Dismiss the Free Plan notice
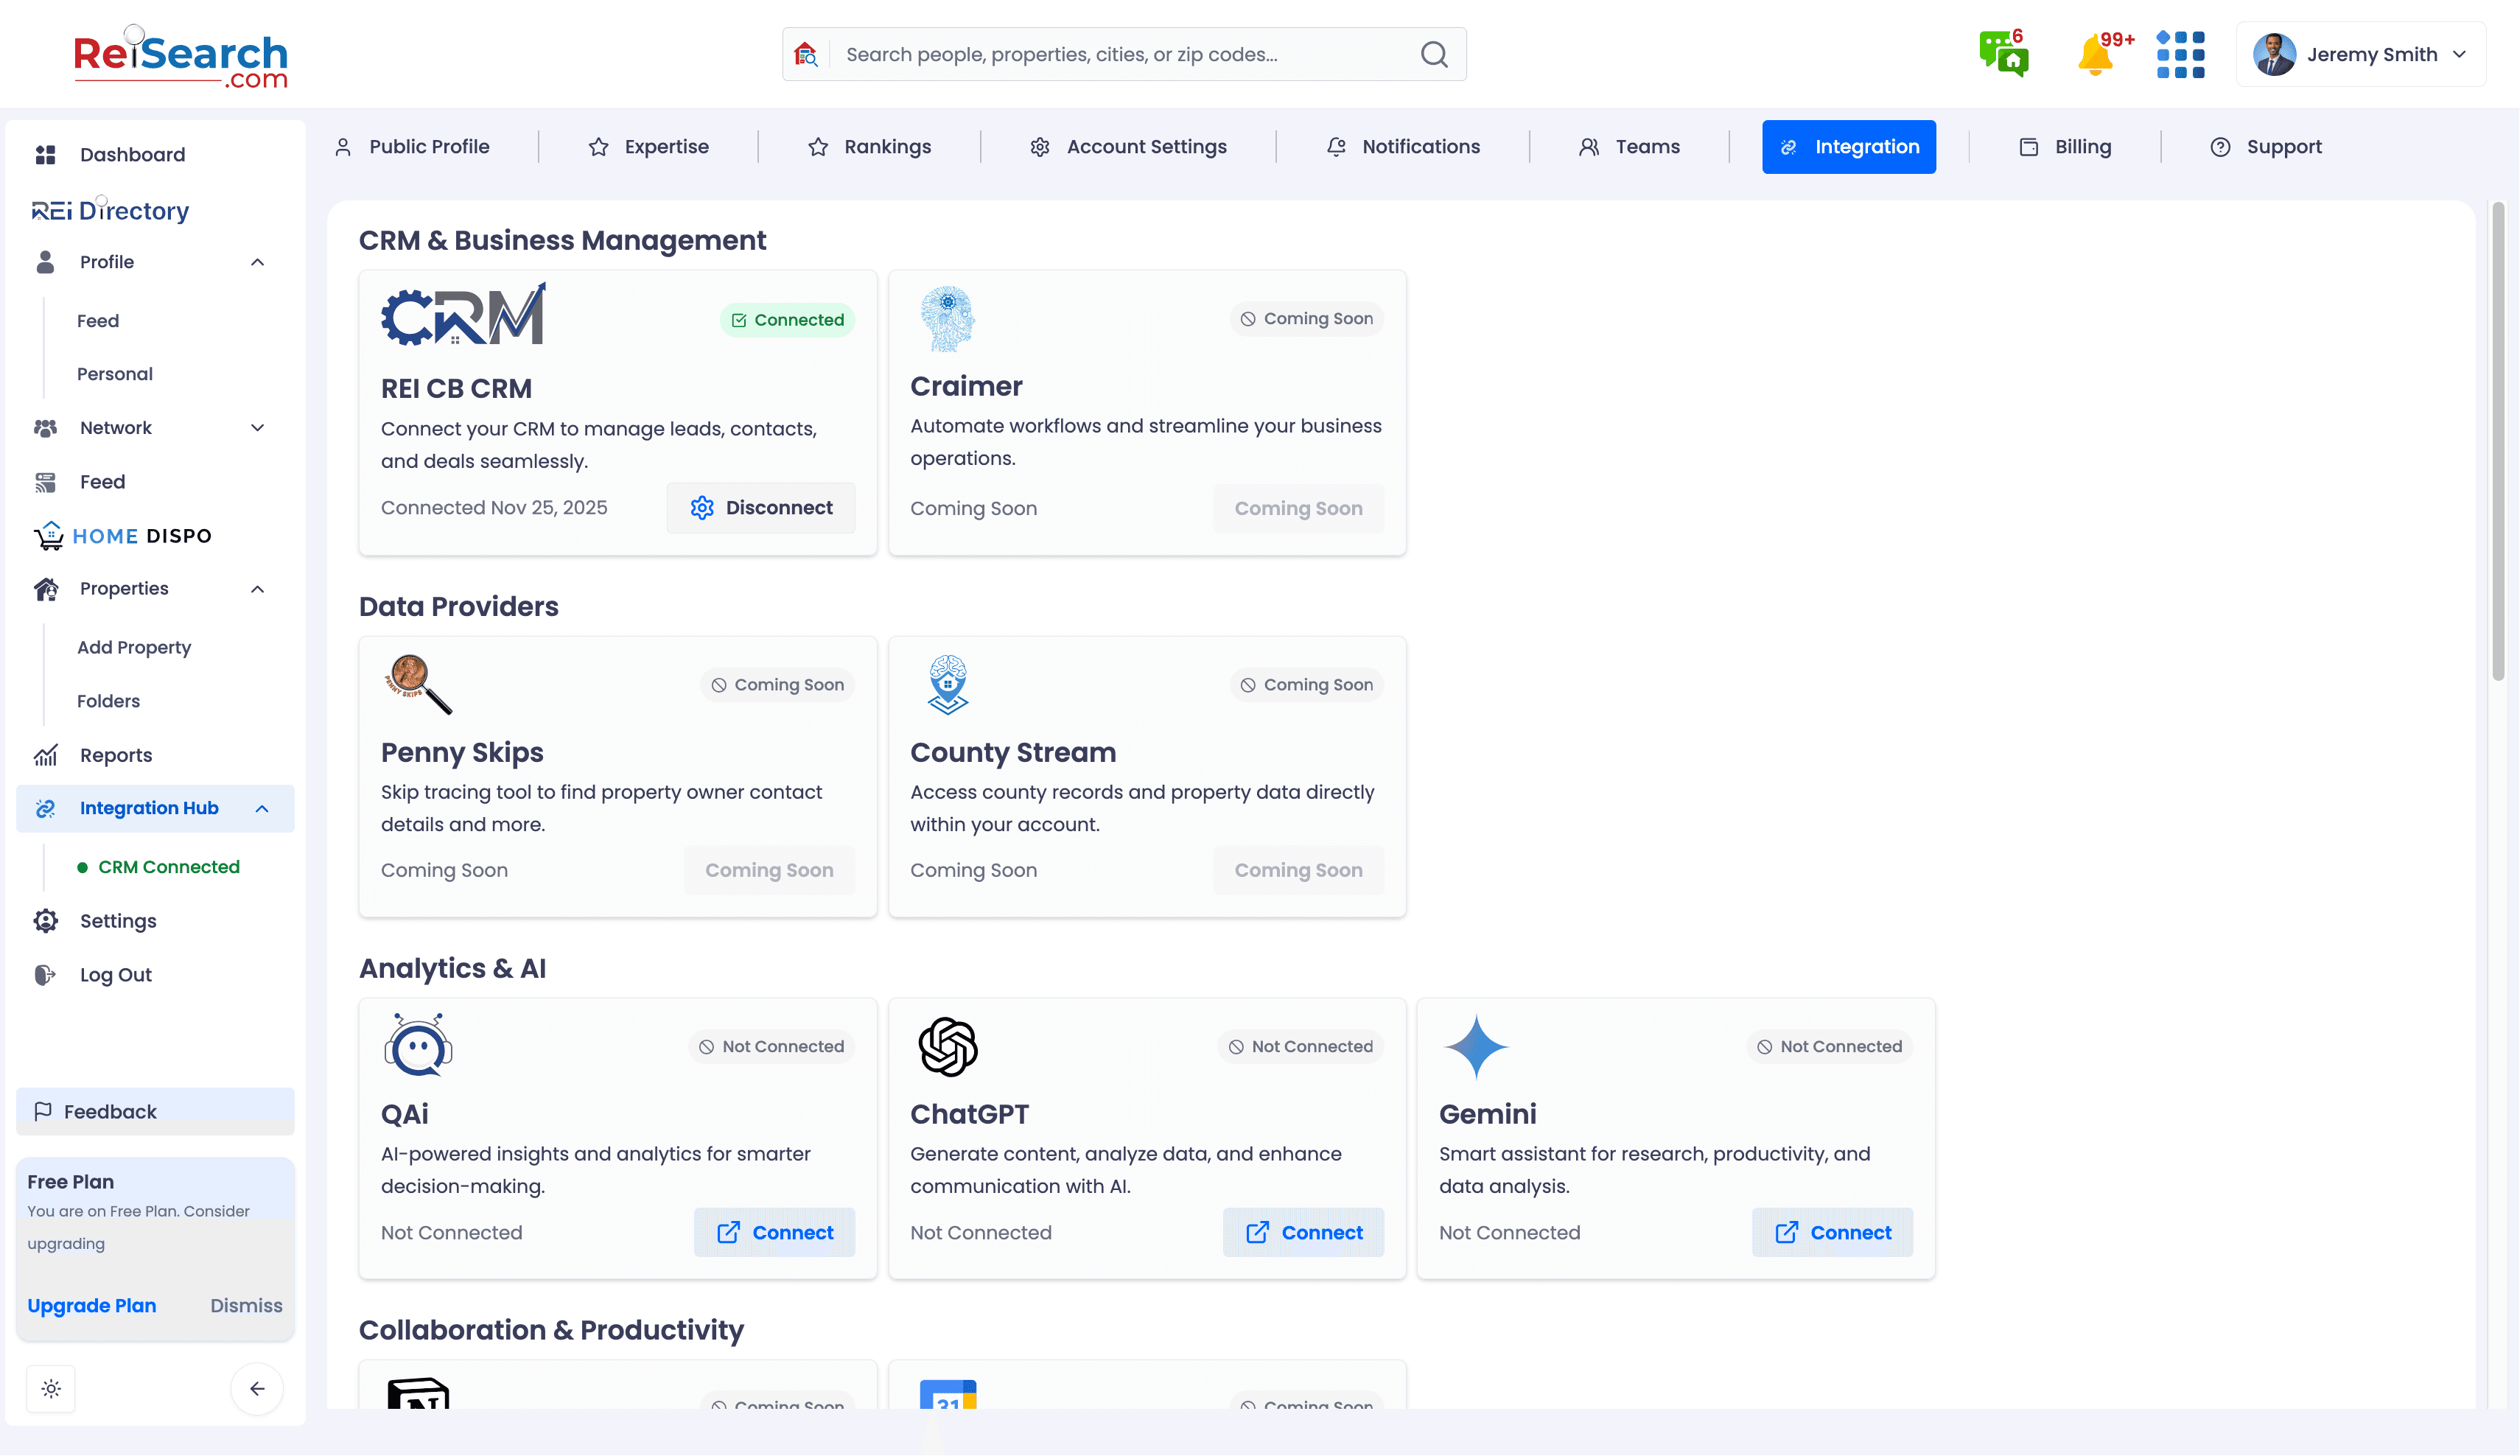The height and width of the screenshot is (1456, 2520). pos(246,1305)
